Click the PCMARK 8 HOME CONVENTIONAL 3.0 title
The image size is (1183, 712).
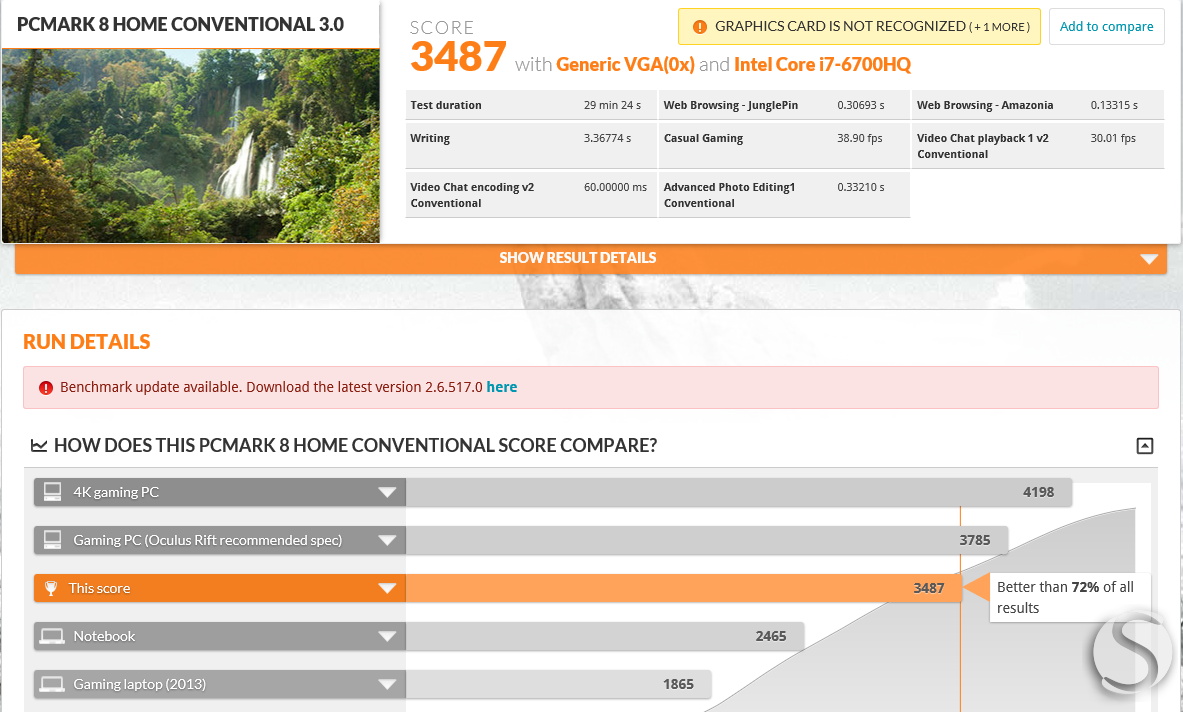[x=180, y=25]
